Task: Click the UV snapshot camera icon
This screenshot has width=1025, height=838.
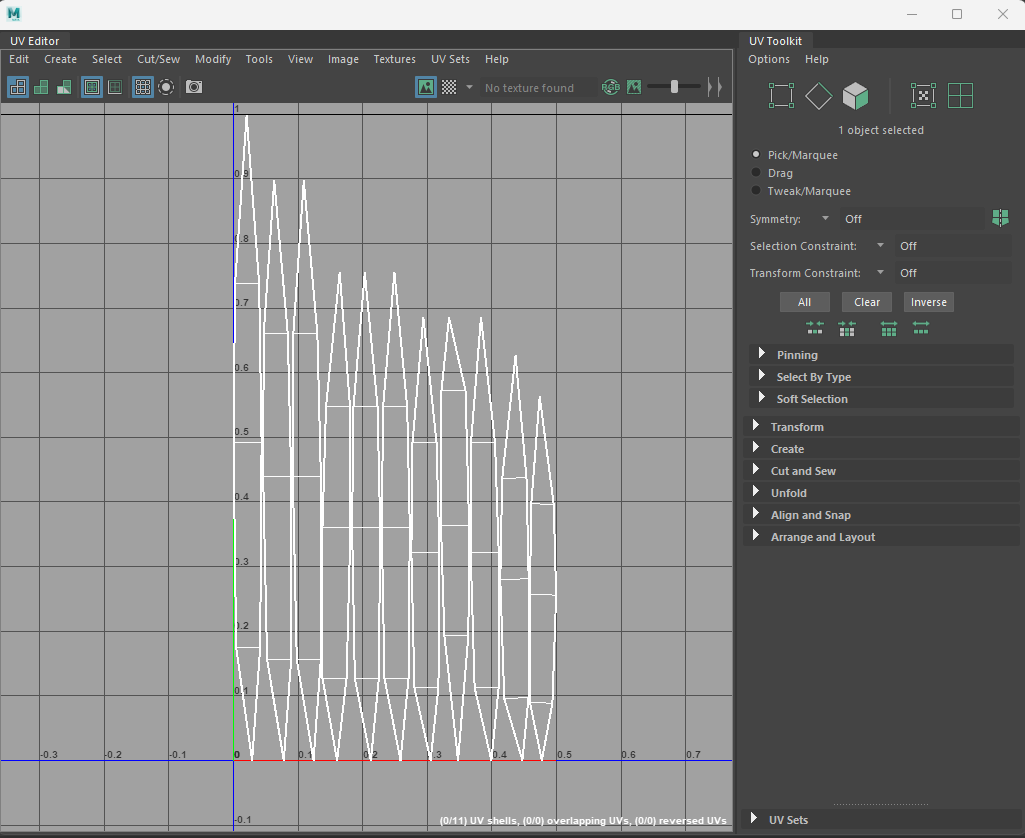Action: pos(194,87)
